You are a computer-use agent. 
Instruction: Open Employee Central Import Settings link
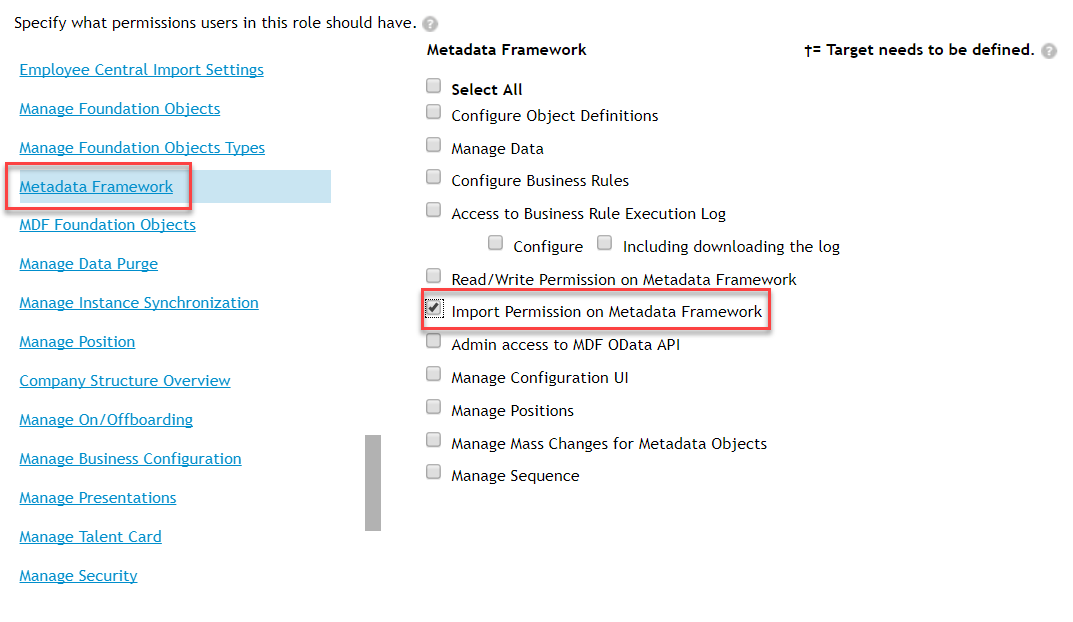pos(142,70)
